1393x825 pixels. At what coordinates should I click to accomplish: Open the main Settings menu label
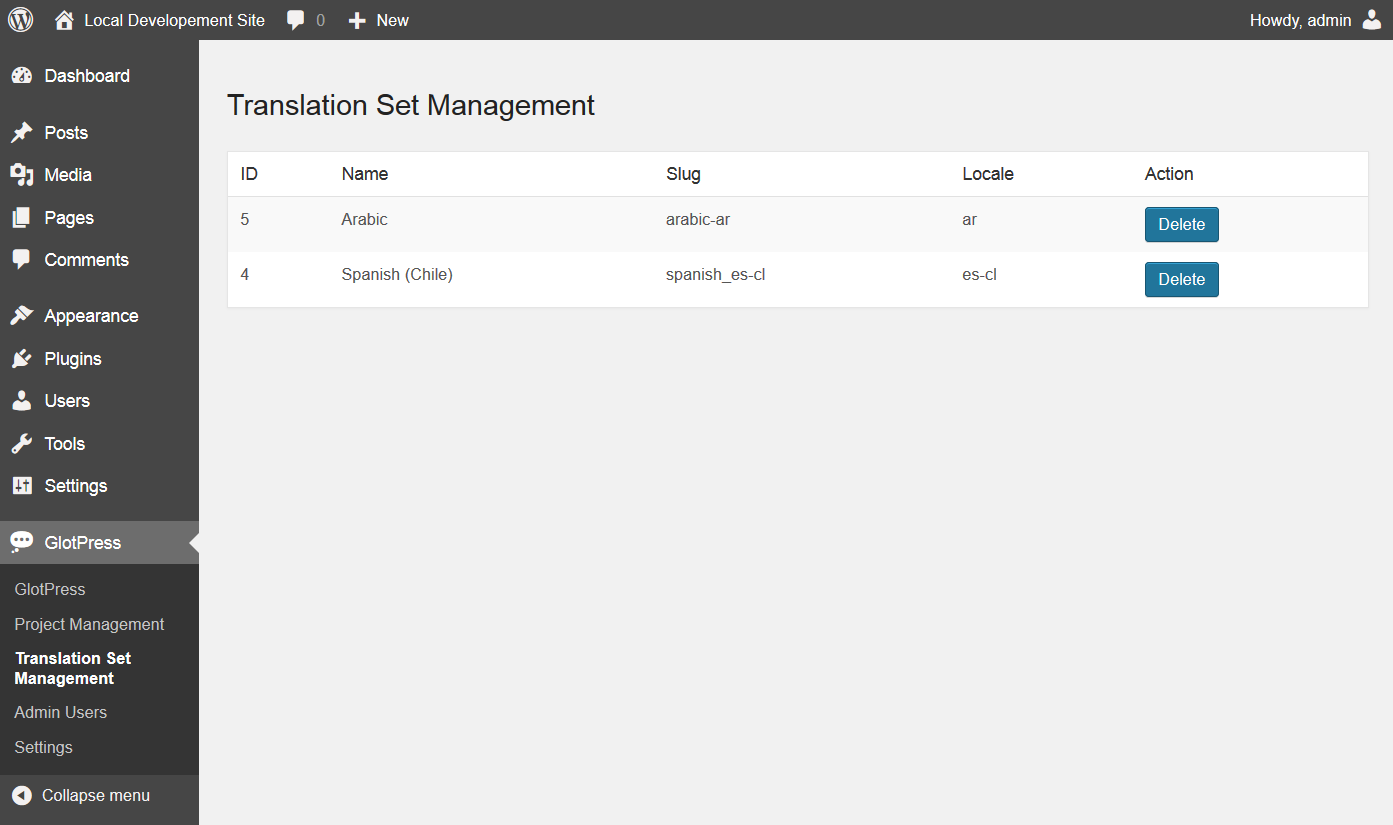tap(76, 486)
